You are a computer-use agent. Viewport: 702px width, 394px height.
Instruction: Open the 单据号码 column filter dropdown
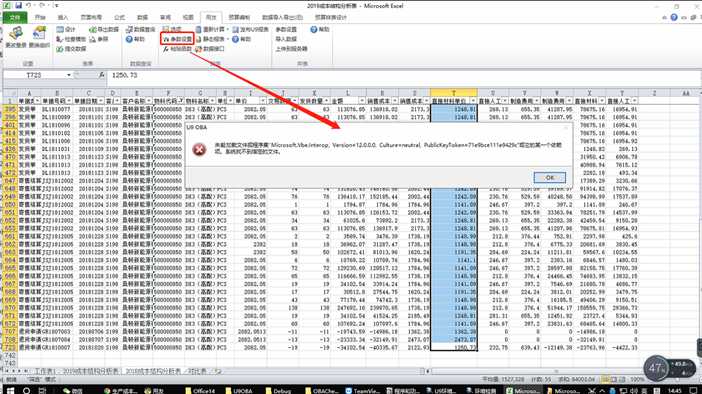click(x=69, y=101)
